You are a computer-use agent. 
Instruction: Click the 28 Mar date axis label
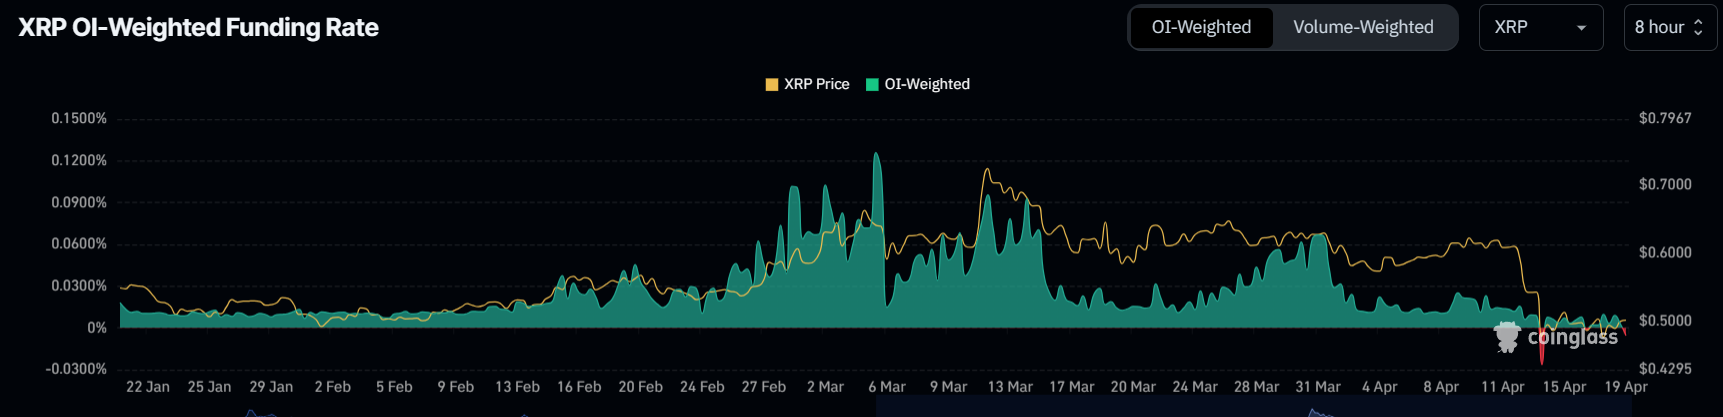(1256, 386)
